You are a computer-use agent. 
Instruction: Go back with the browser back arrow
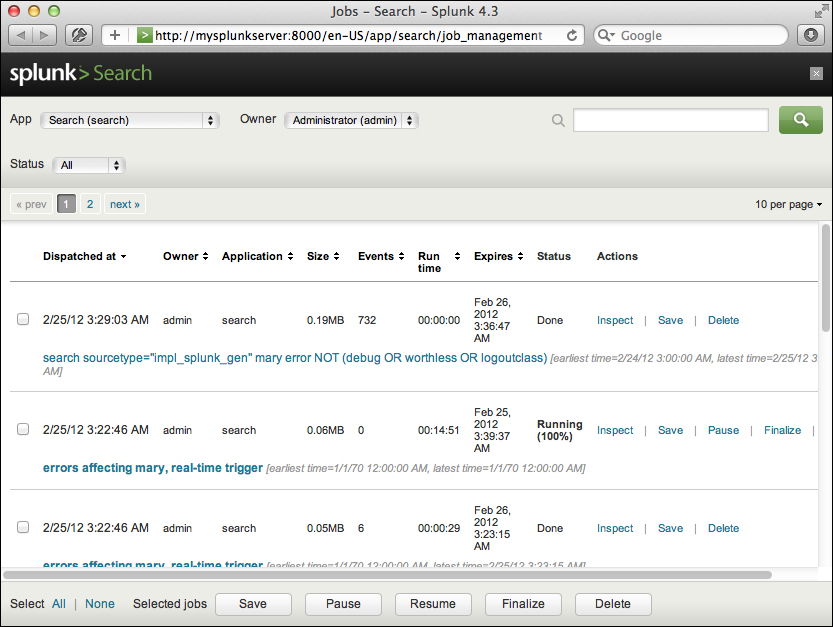coord(21,36)
